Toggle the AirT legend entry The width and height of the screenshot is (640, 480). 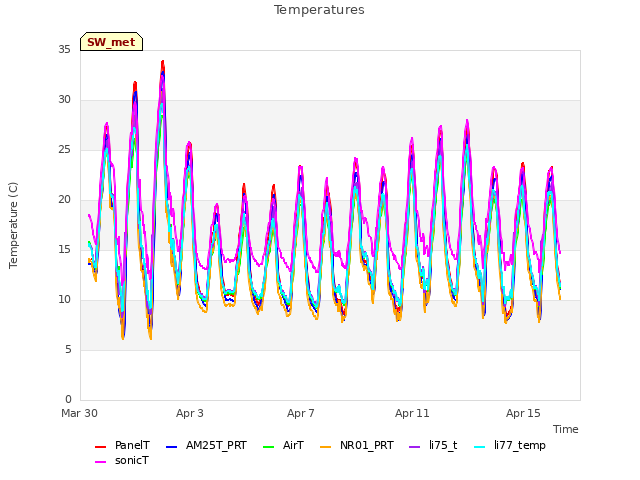[283, 445]
